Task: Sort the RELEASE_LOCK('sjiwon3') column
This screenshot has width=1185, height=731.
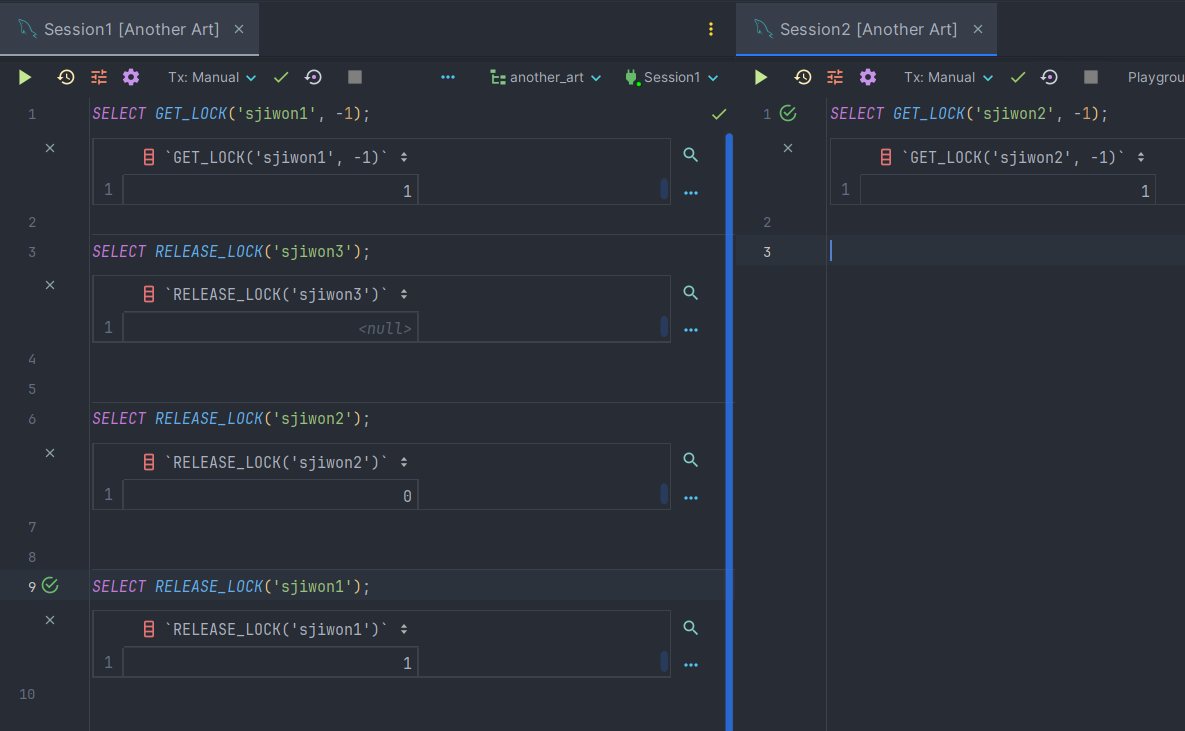Action: [404, 294]
